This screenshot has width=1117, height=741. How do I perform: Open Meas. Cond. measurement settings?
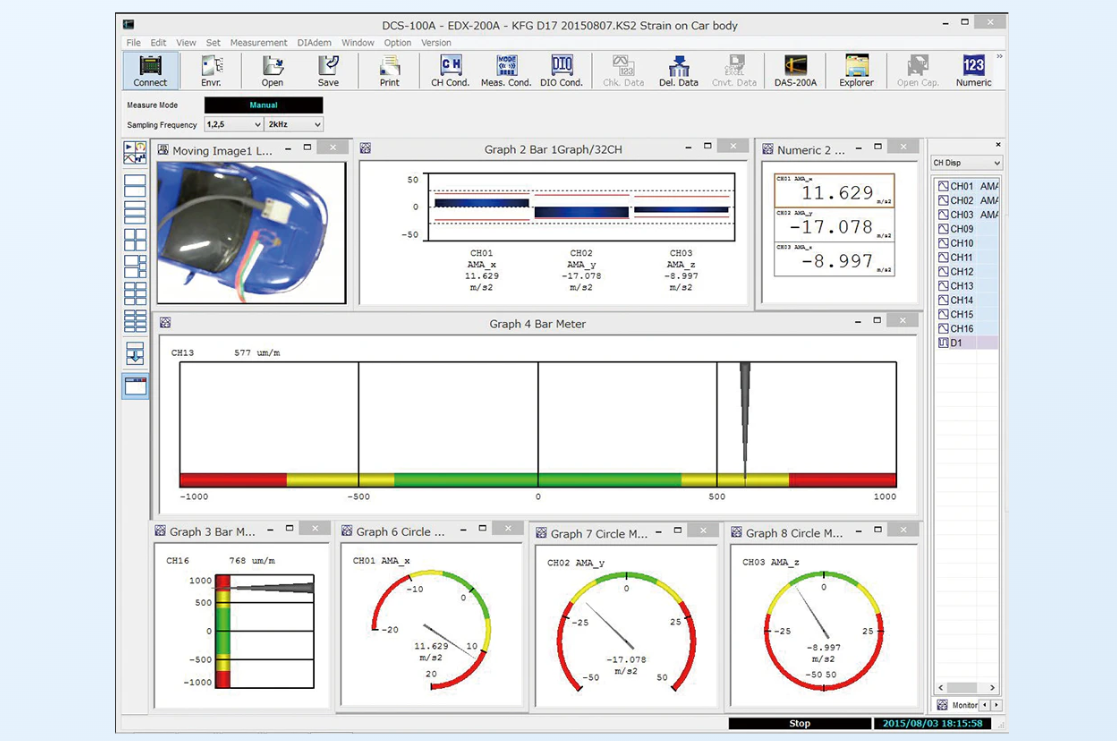pyautogui.click(x=506, y=70)
